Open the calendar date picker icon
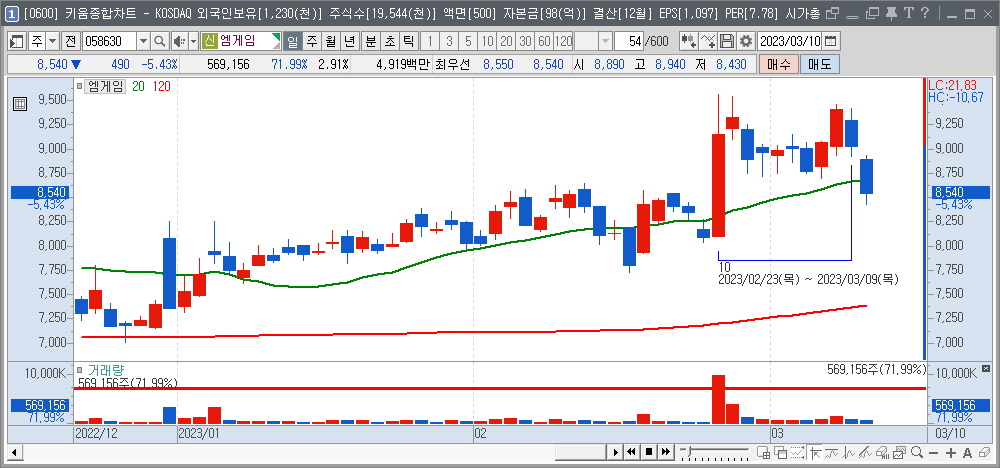Screen dimensions: 1000x468 pyautogui.click(x=830, y=42)
